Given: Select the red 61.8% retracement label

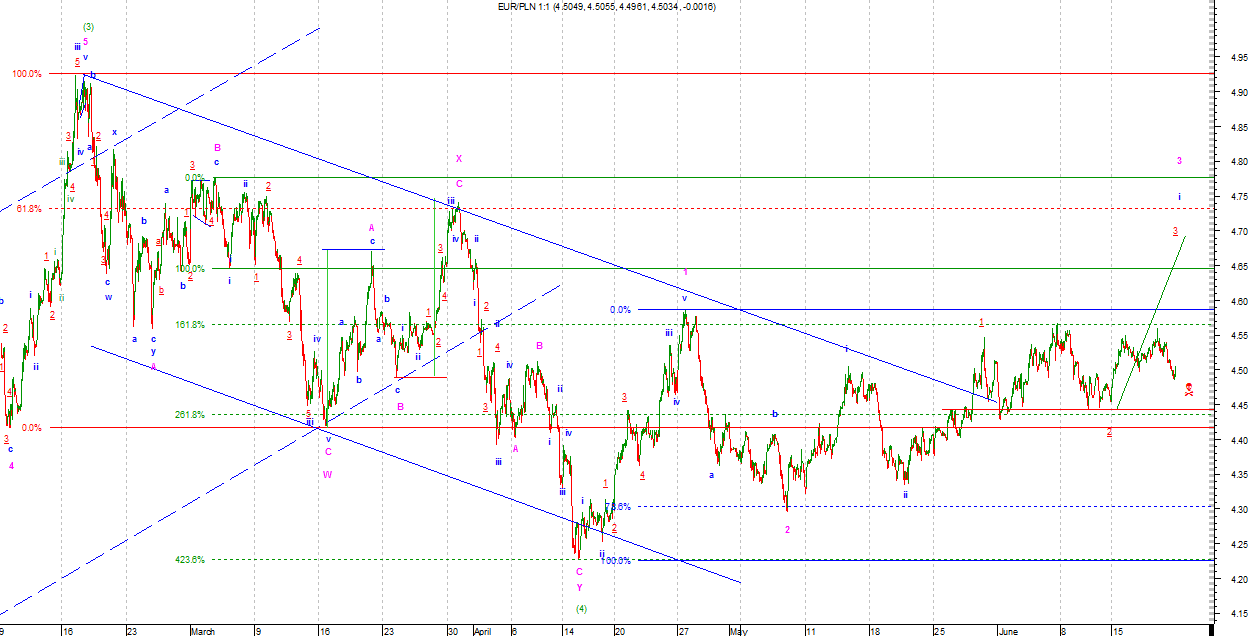Looking at the screenshot, I should tap(29, 209).
